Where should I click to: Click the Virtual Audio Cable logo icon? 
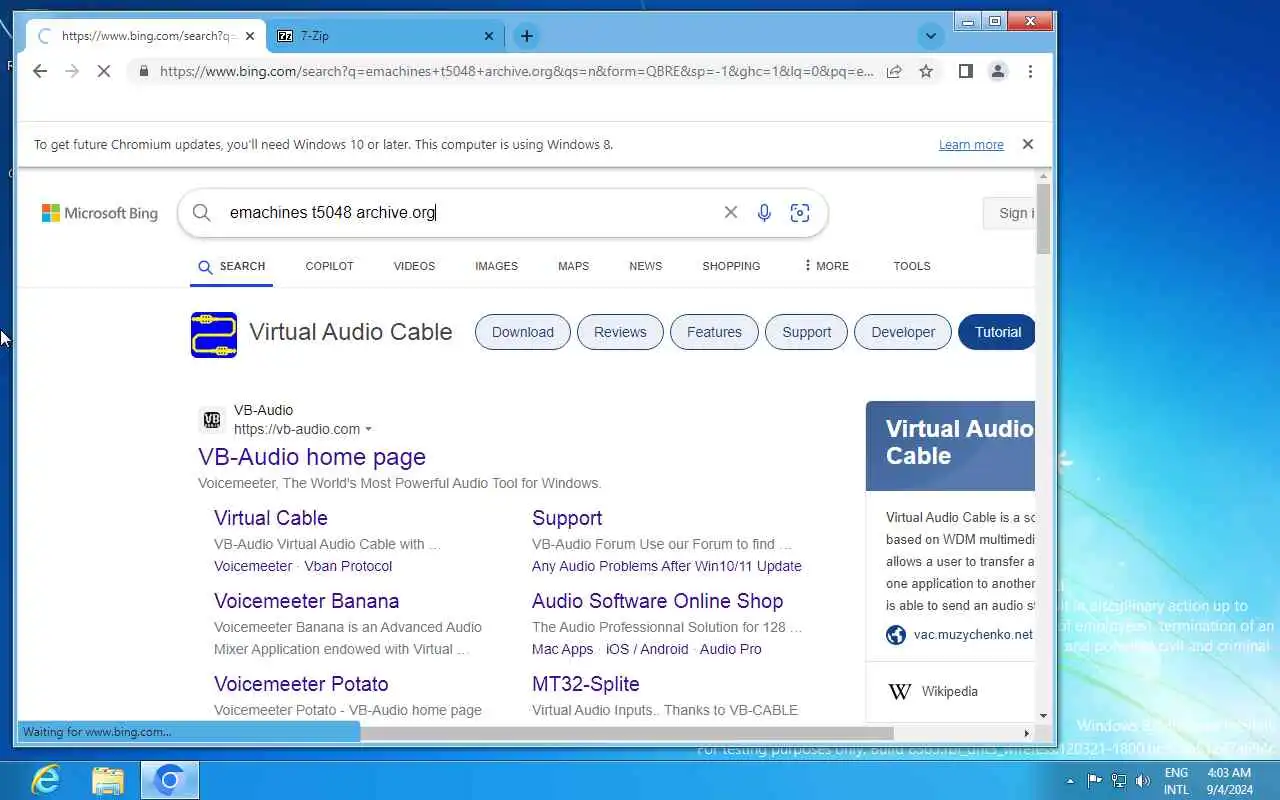coord(214,334)
